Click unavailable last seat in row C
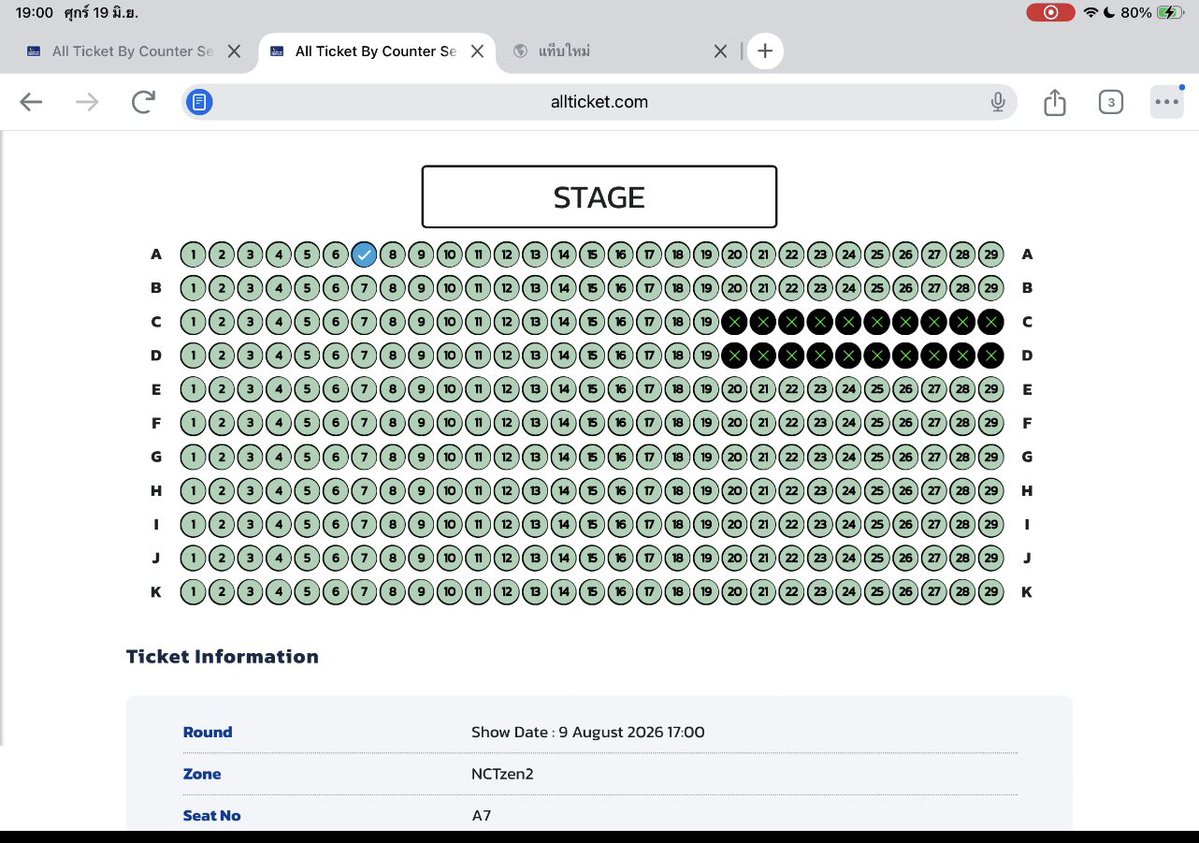The width and height of the screenshot is (1199, 843). pyautogui.click(x=991, y=321)
